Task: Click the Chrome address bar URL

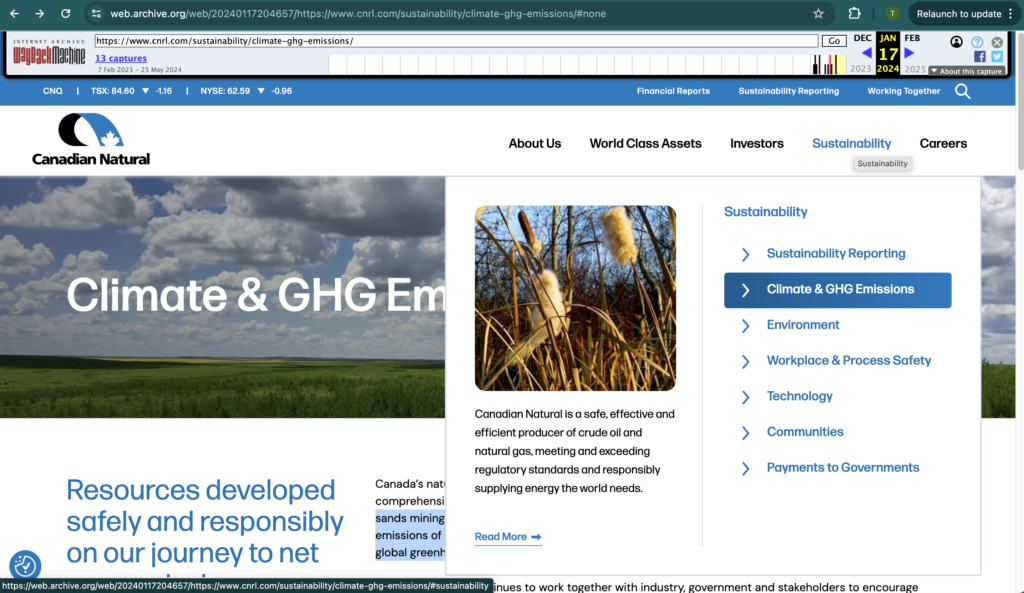Action: tap(358, 14)
